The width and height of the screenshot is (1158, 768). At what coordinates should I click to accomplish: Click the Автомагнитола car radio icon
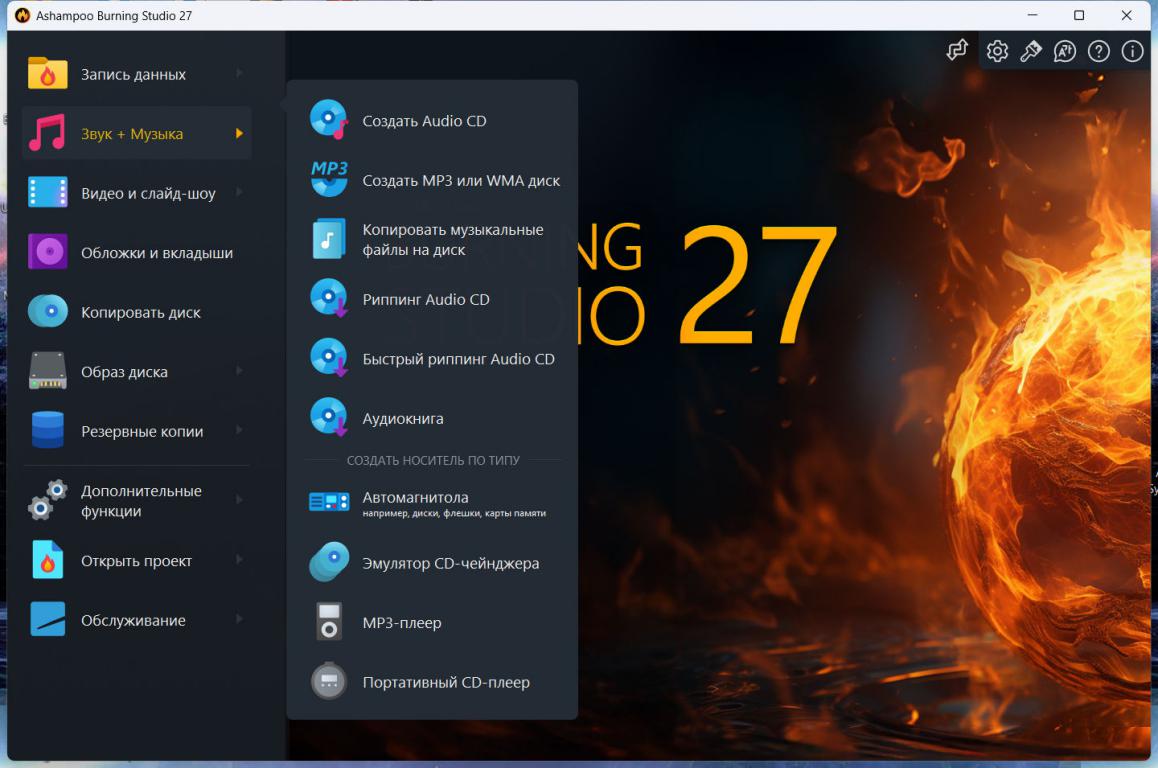pos(329,503)
